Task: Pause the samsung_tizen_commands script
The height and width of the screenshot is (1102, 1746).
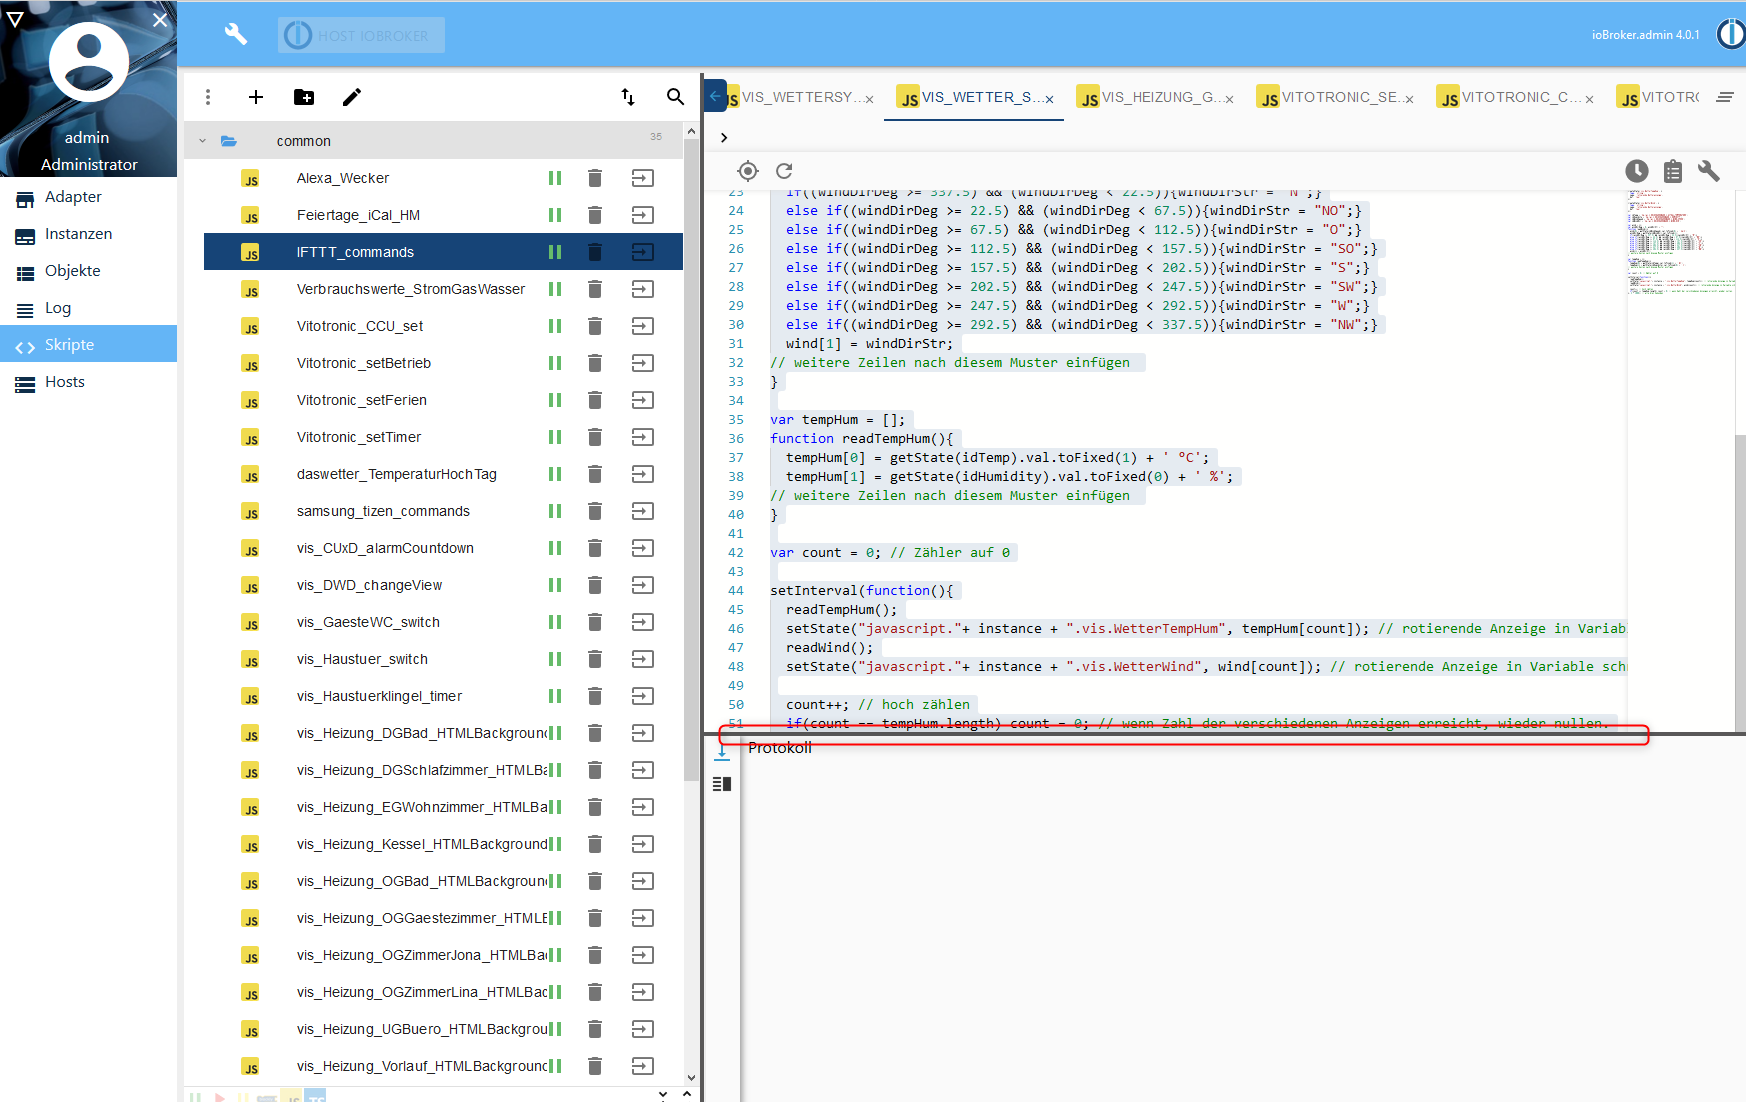Action: pyautogui.click(x=555, y=511)
